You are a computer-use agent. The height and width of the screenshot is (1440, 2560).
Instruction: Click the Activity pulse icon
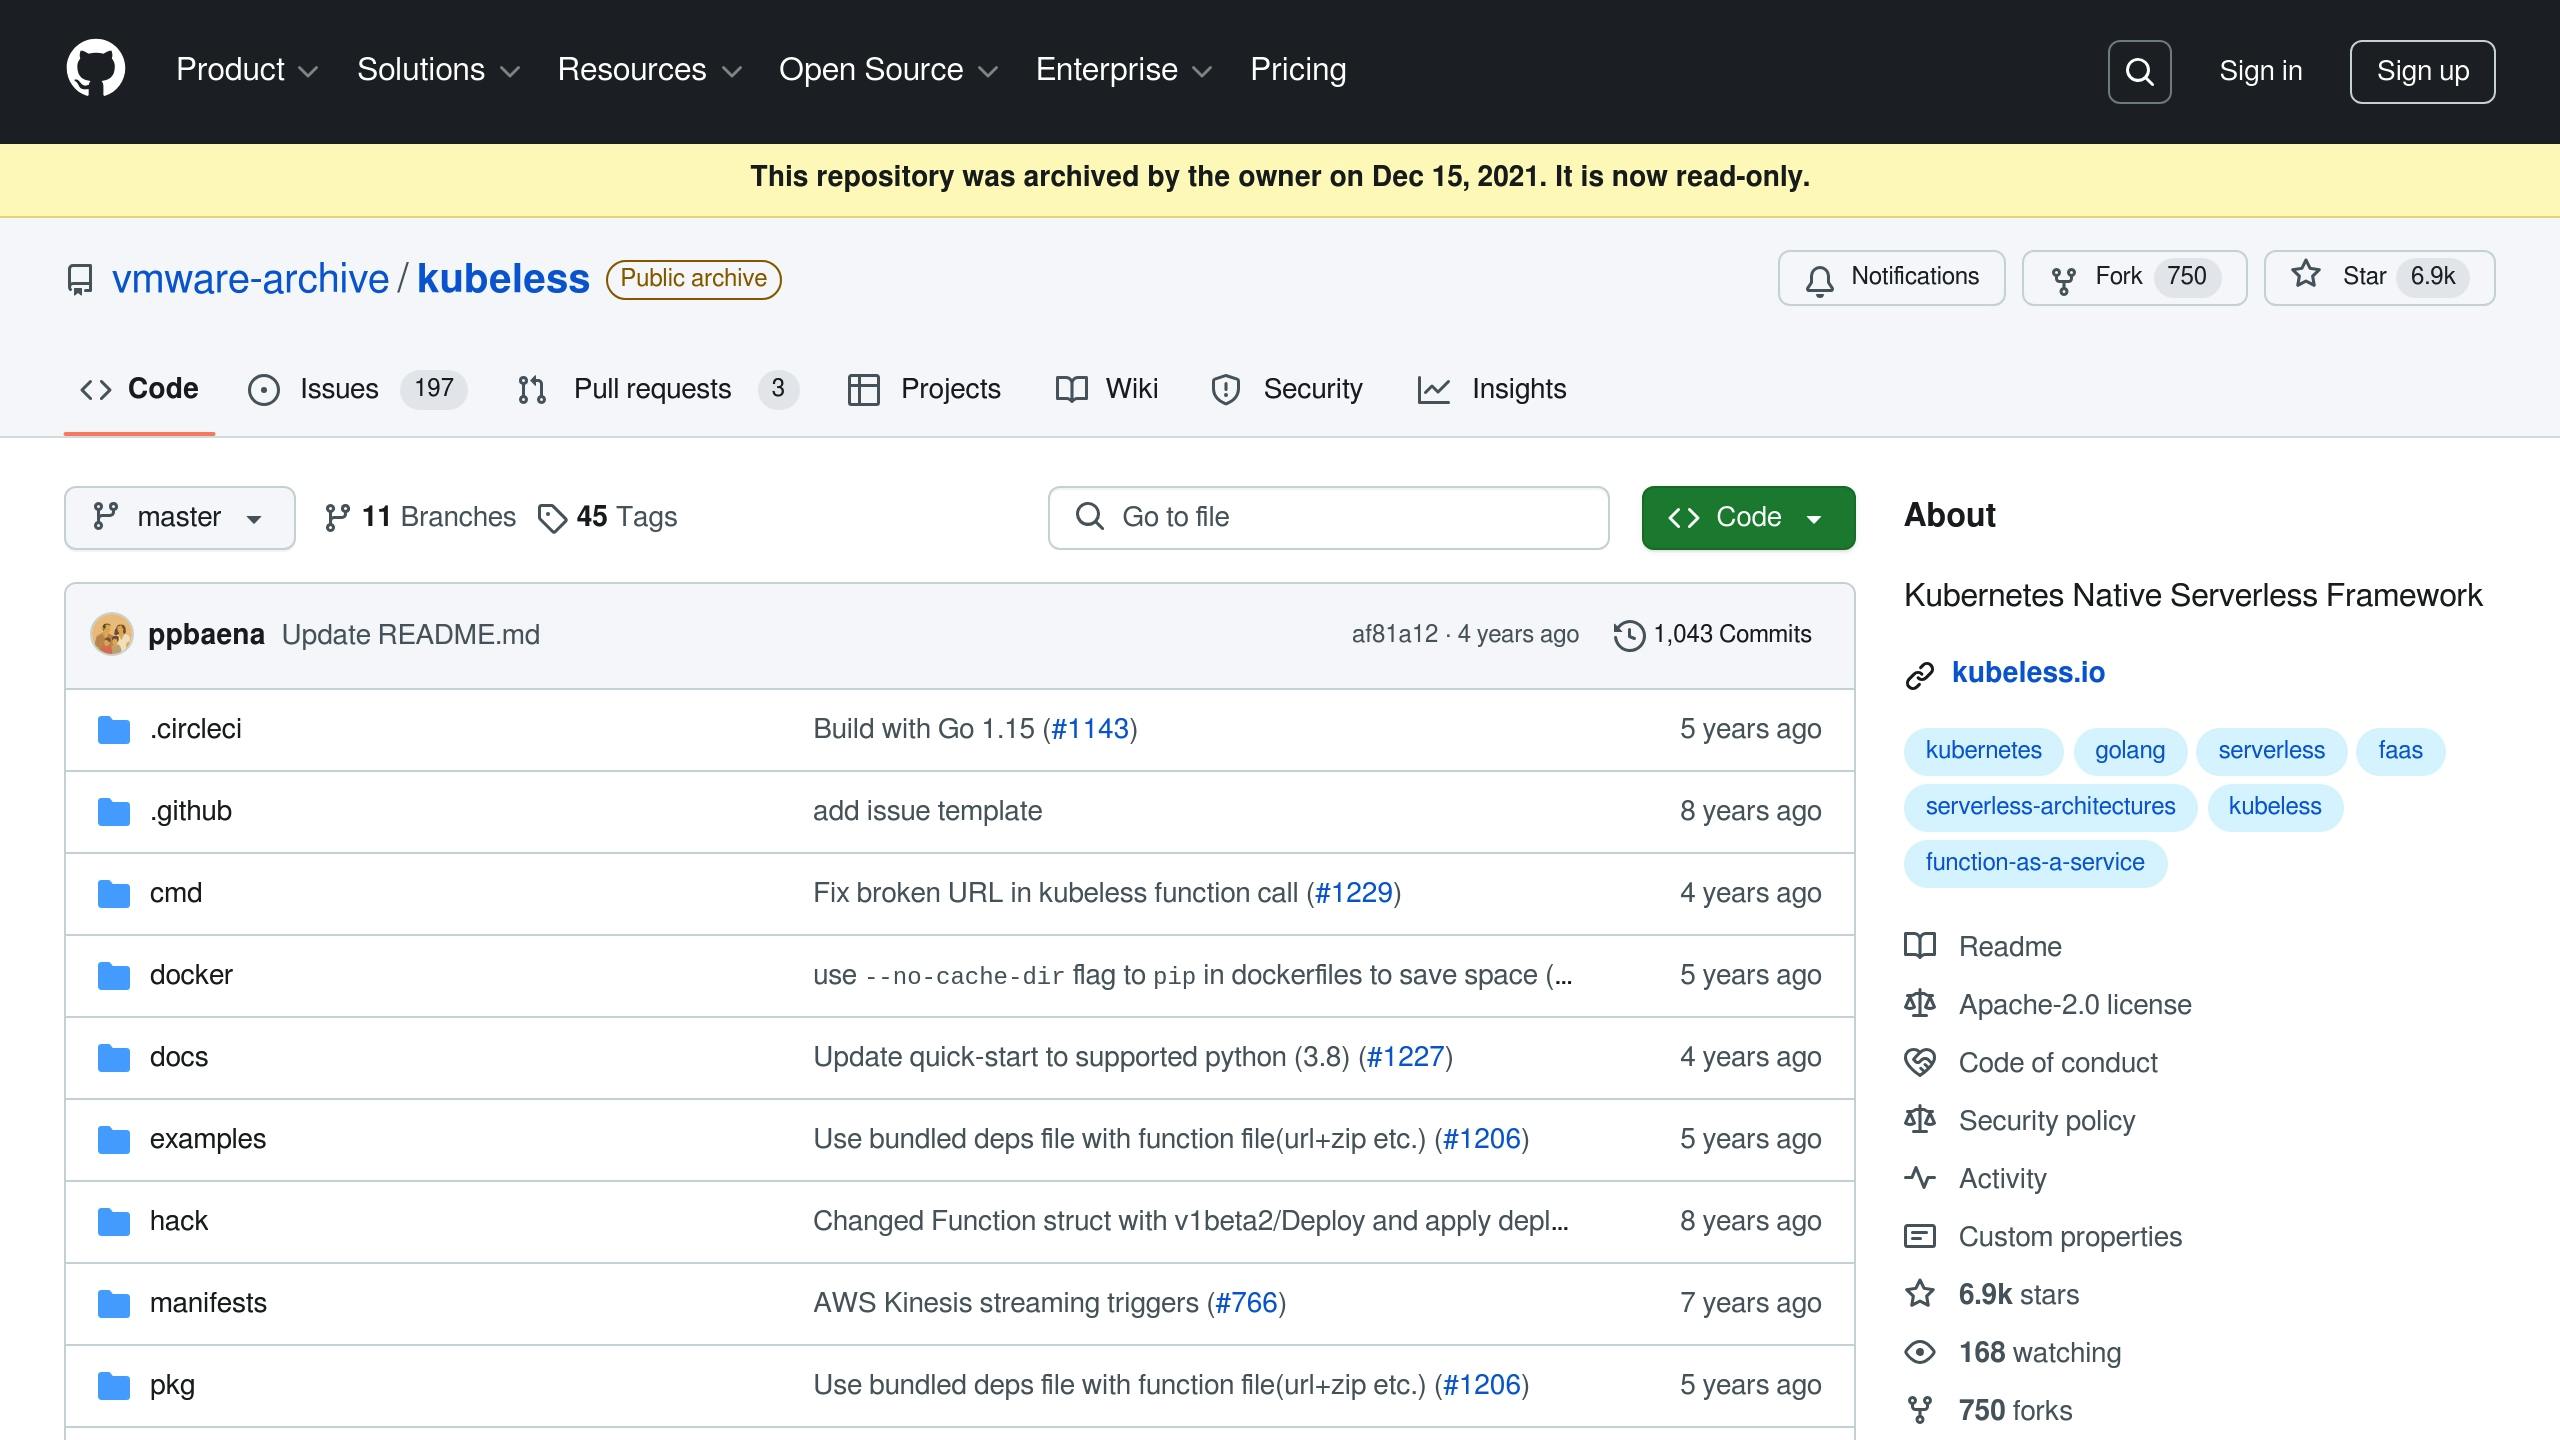(1920, 1178)
